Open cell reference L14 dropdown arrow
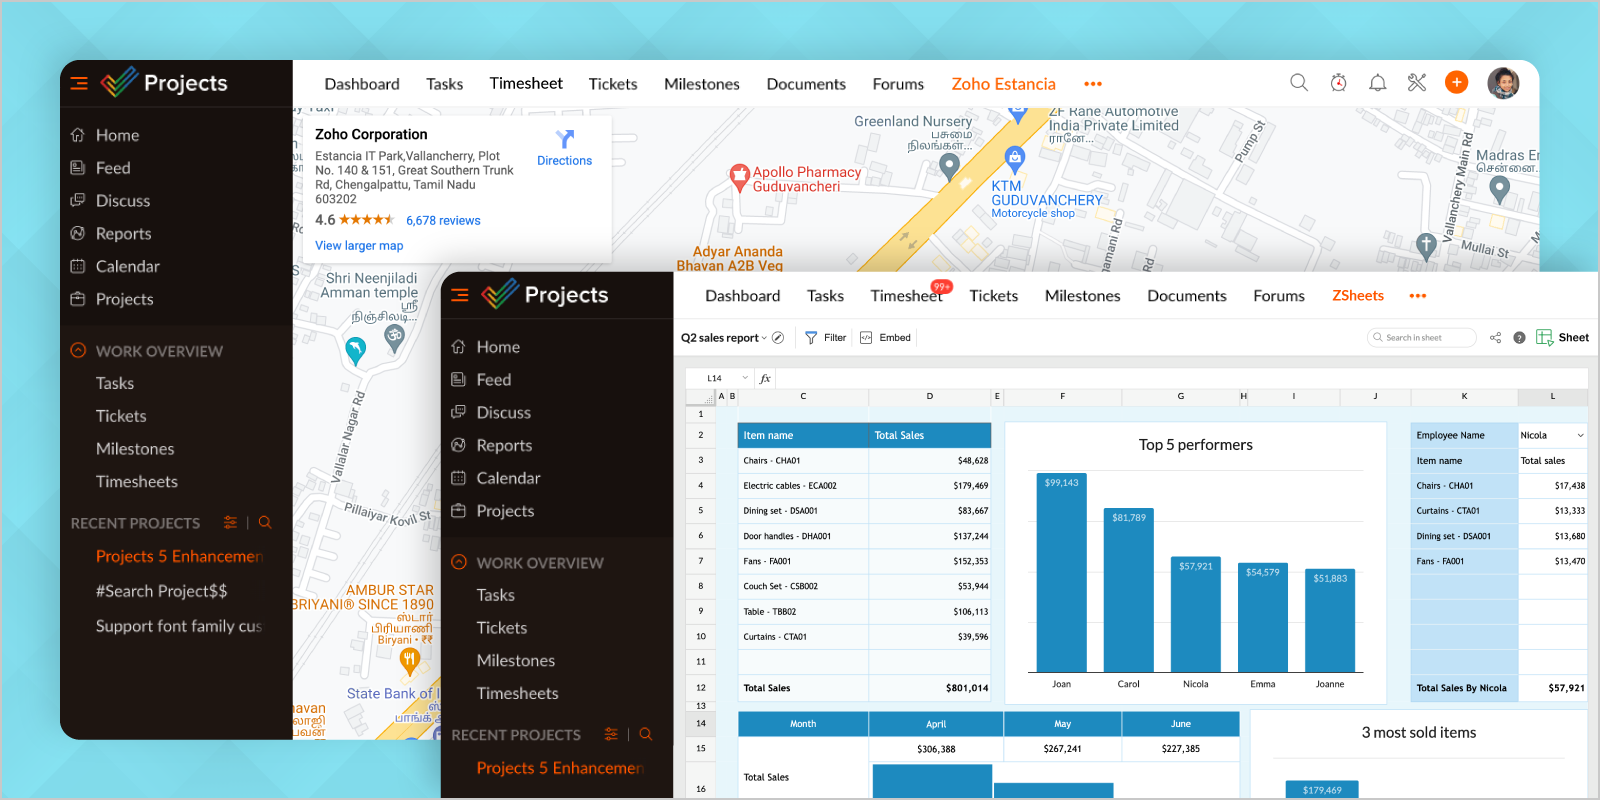Screen dimensions: 1600x800 tap(745, 378)
